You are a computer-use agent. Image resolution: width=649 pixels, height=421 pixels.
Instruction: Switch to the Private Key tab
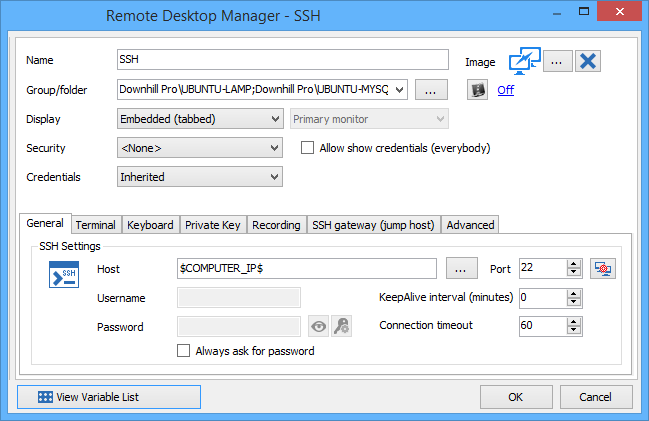click(212, 225)
